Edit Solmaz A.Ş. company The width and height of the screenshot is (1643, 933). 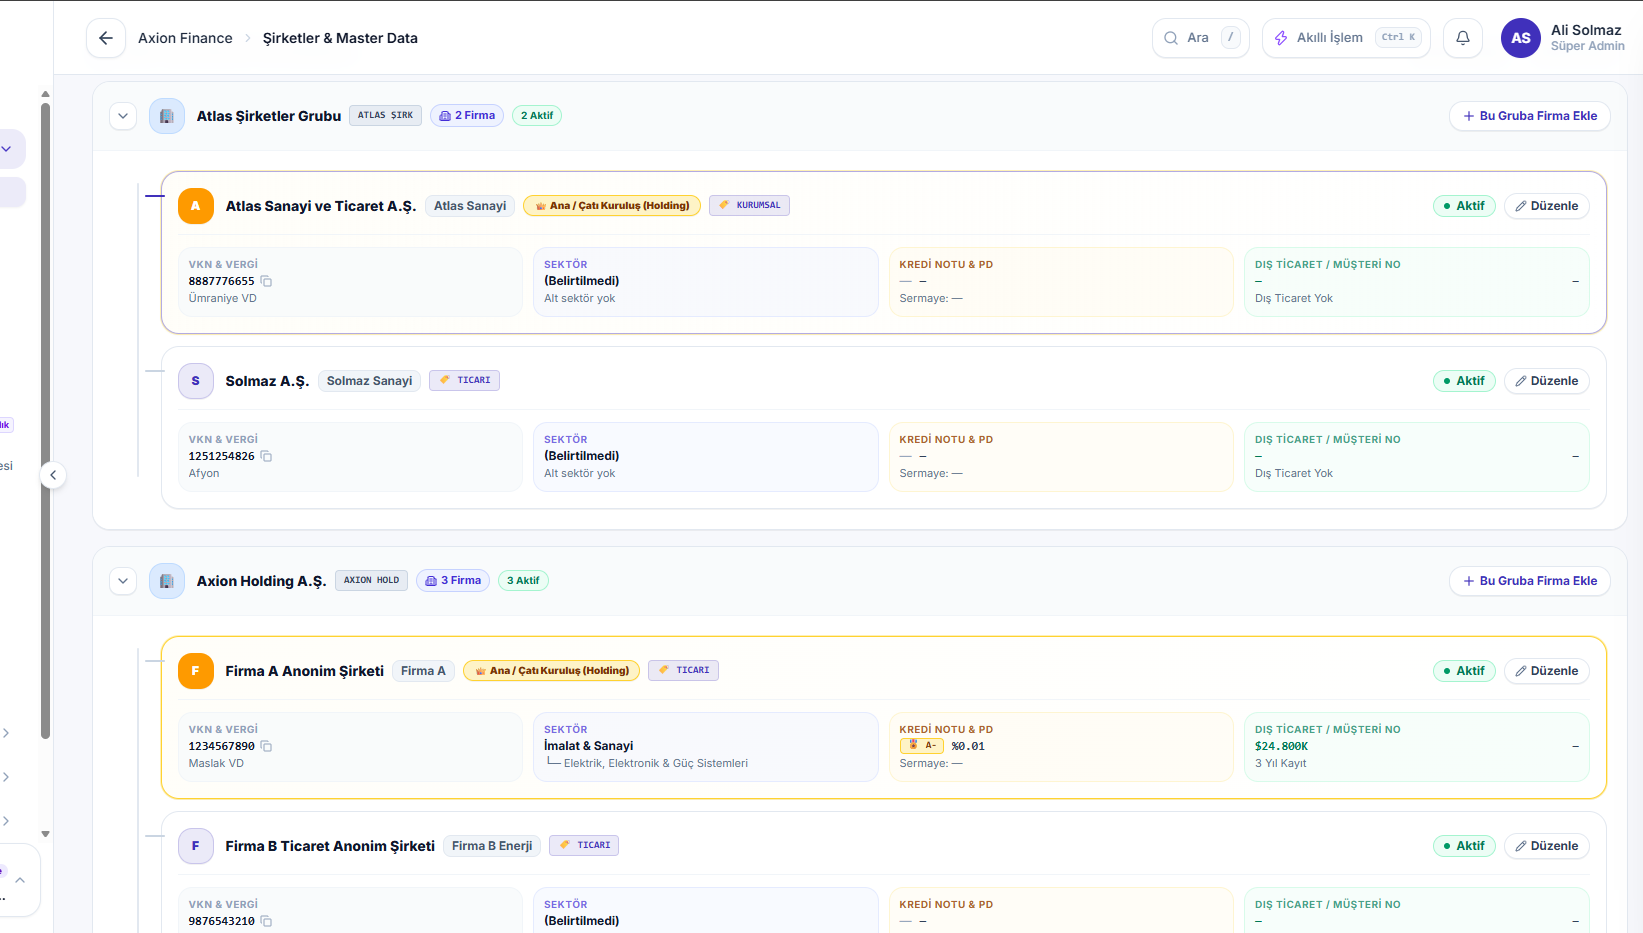click(1546, 381)
